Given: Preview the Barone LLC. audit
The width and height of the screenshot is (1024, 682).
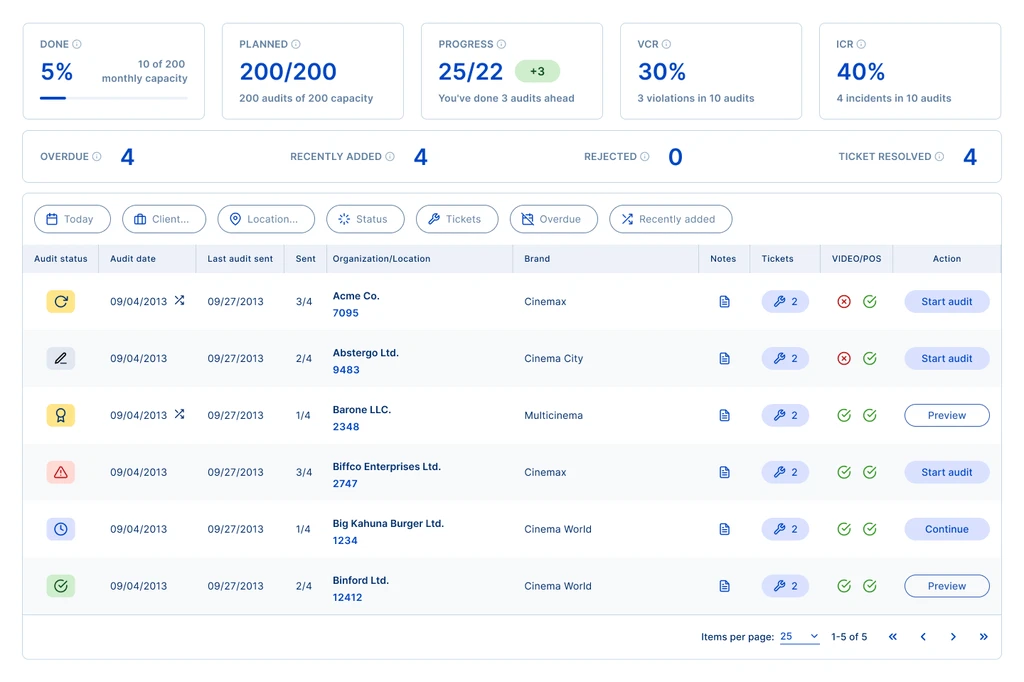Looking at the screenshot, I should (x=947, y=415).
